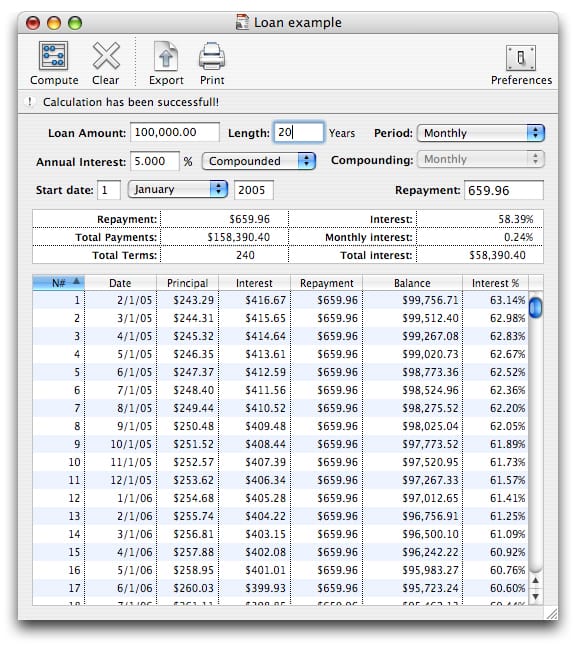Click the Clear X icon

pos(106,56)
